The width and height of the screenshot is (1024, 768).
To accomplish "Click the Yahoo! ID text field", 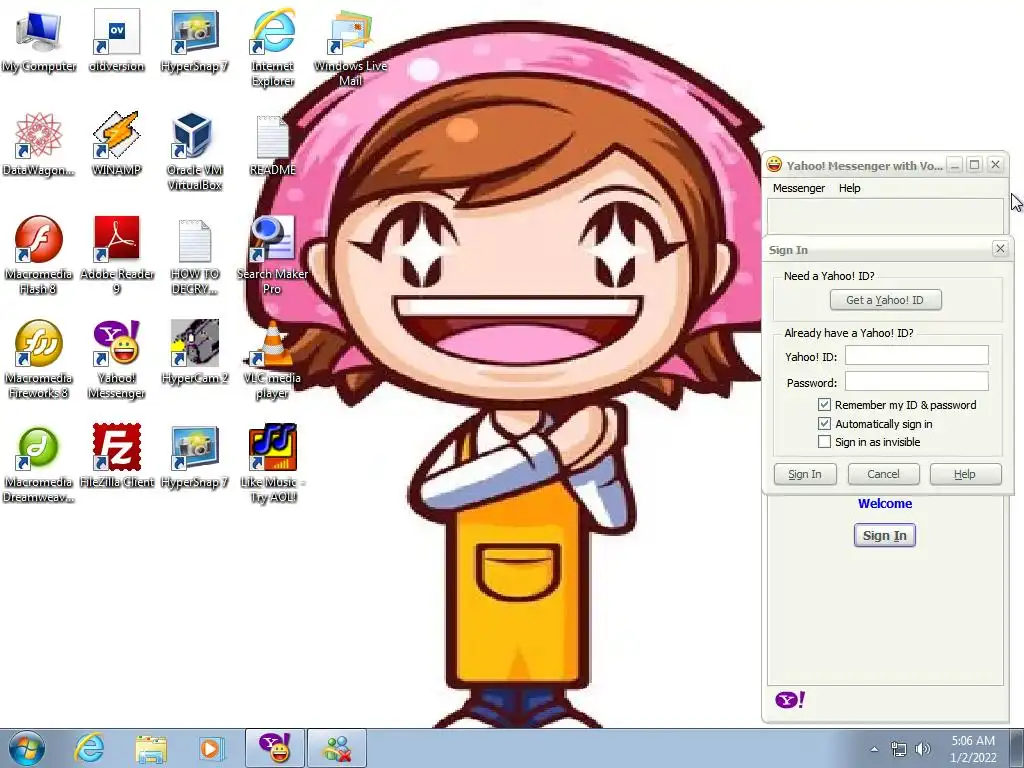I will click(x=917, y=356).
